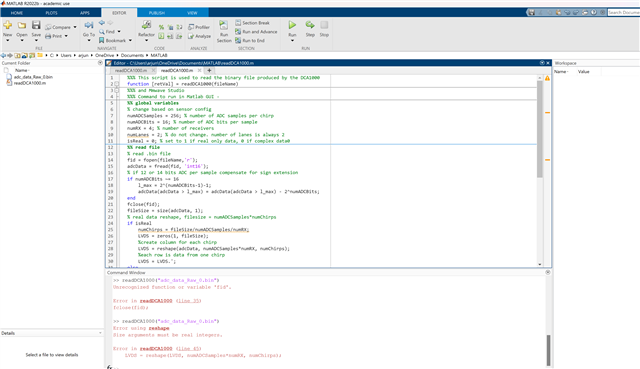Click the Stop icon

324,25
